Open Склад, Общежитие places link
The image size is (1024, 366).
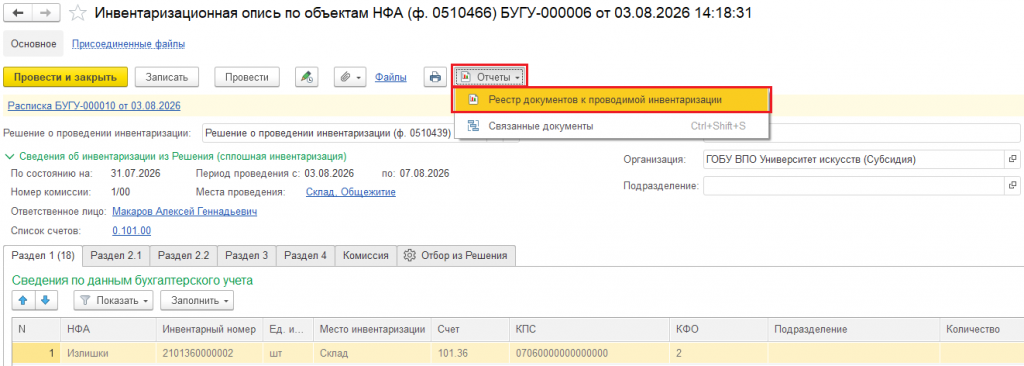[x=350, y=192]
